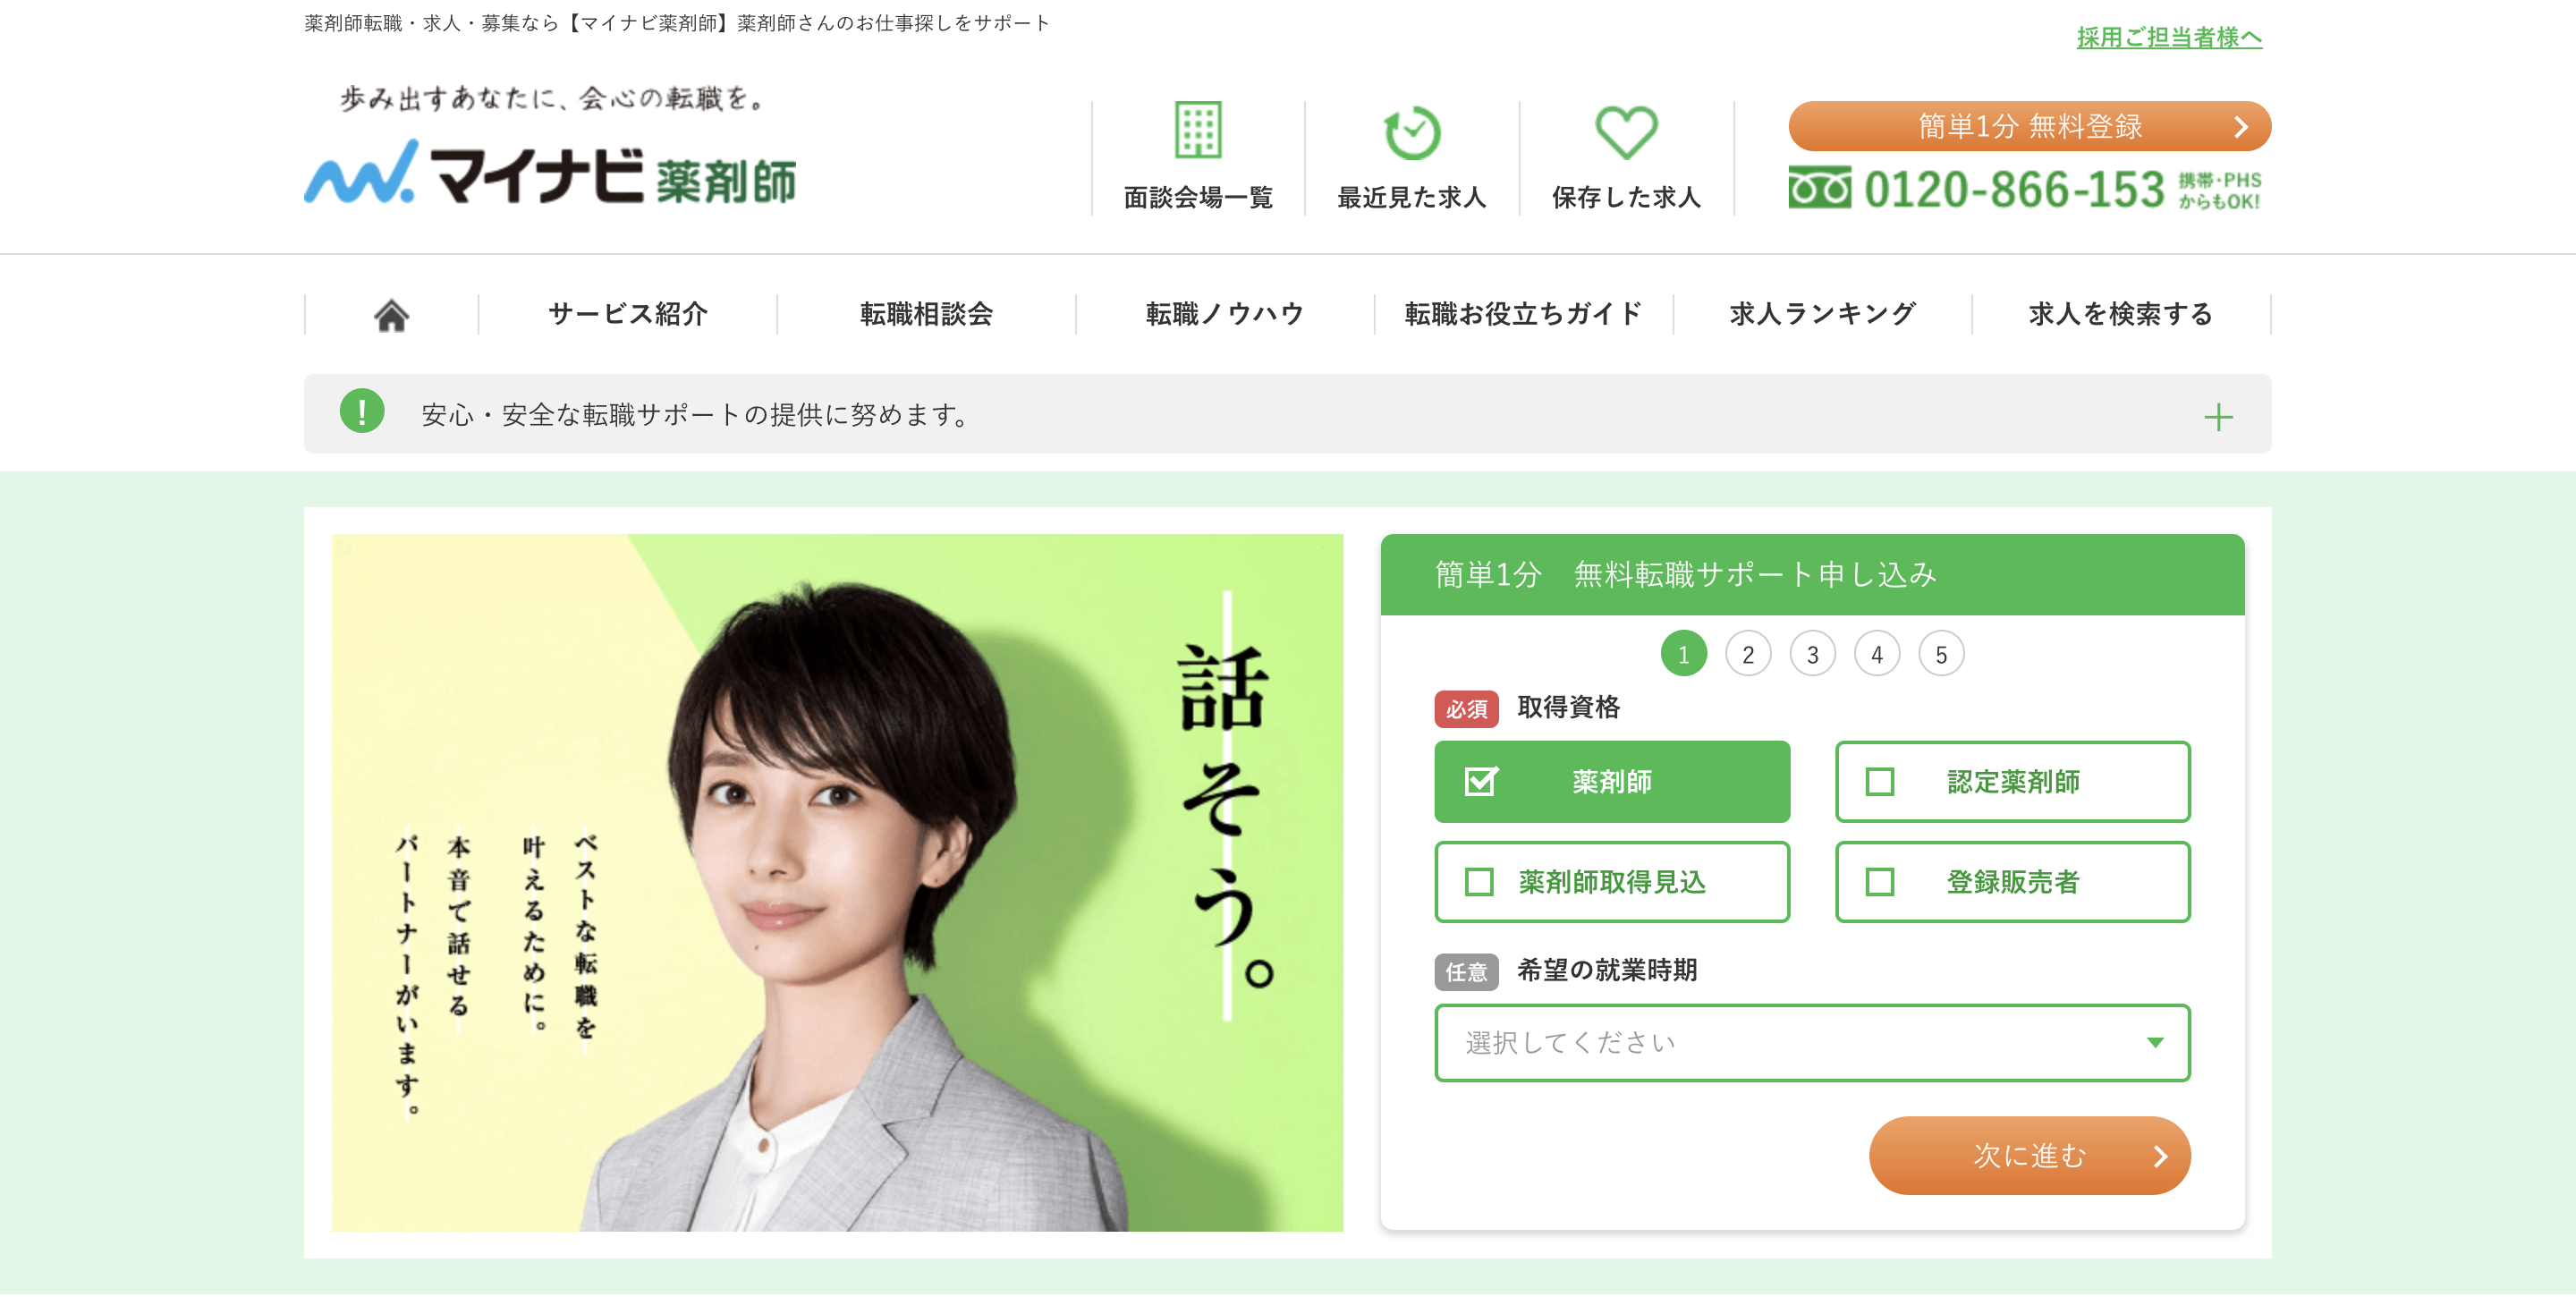Open the 面談会場一覧 building icon
Image resolution: width=2576 pixels, height=1297 pixels.
1197,130
